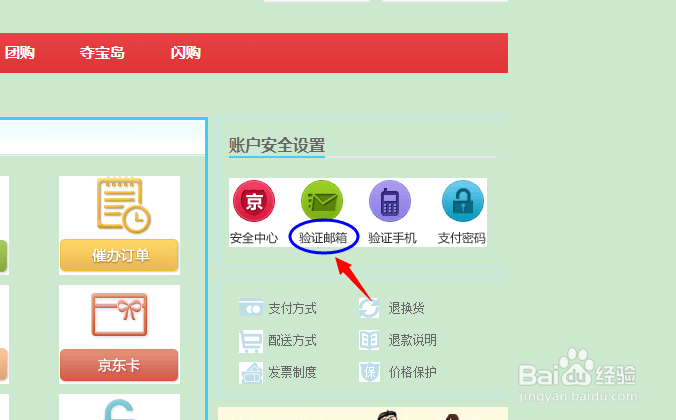This screenshot has height=420, width=676.
Task: Open the 夺宝岛 navigation menu item
Action: 102,53
